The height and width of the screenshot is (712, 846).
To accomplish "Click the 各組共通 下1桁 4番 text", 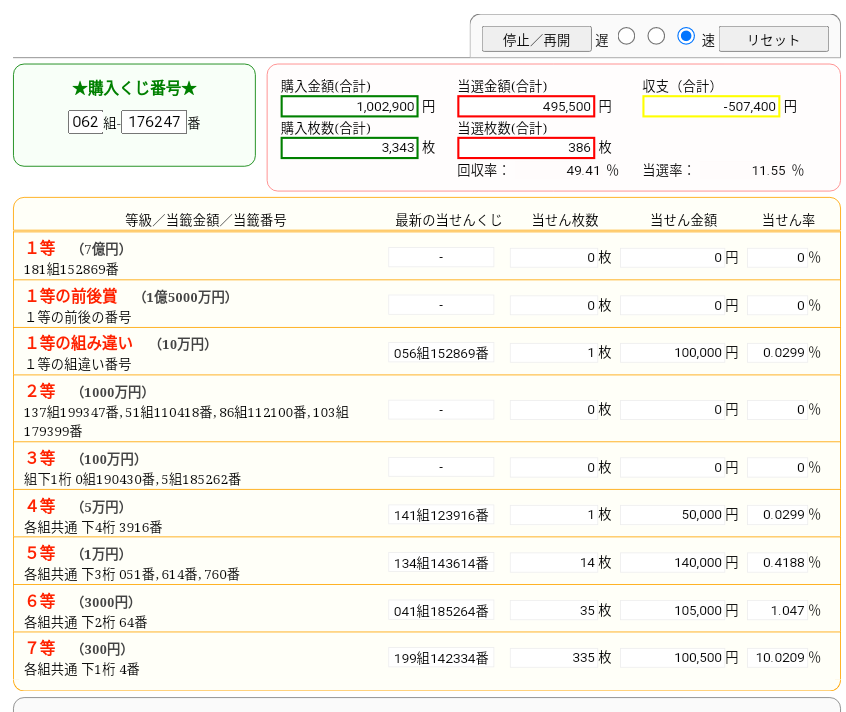I will click(81, 669).
